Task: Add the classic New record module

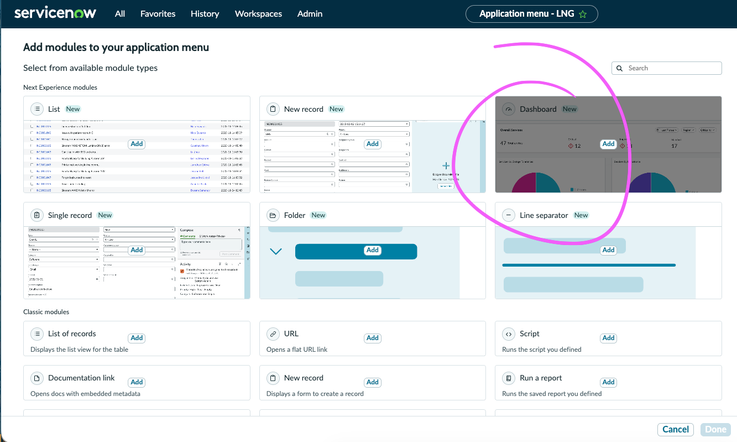Action: pos(373,382)
